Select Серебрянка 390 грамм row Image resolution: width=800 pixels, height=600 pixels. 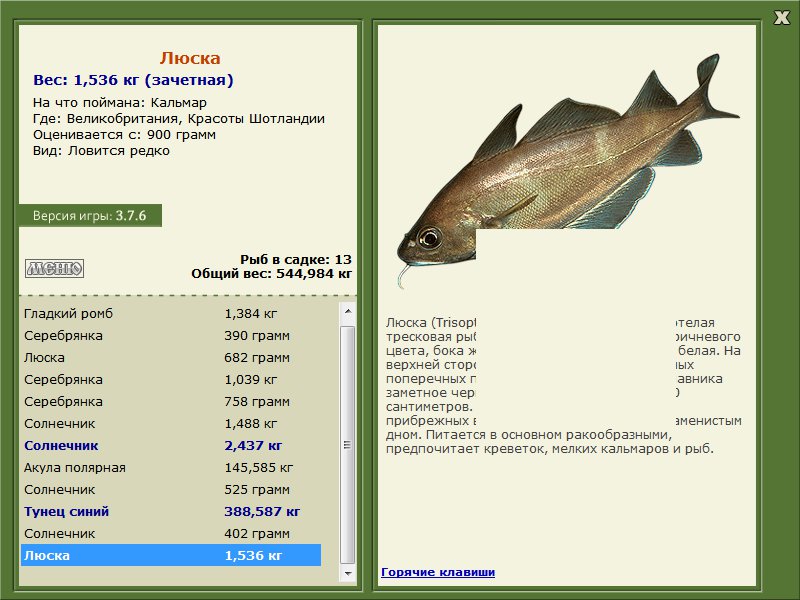point(171,336)
